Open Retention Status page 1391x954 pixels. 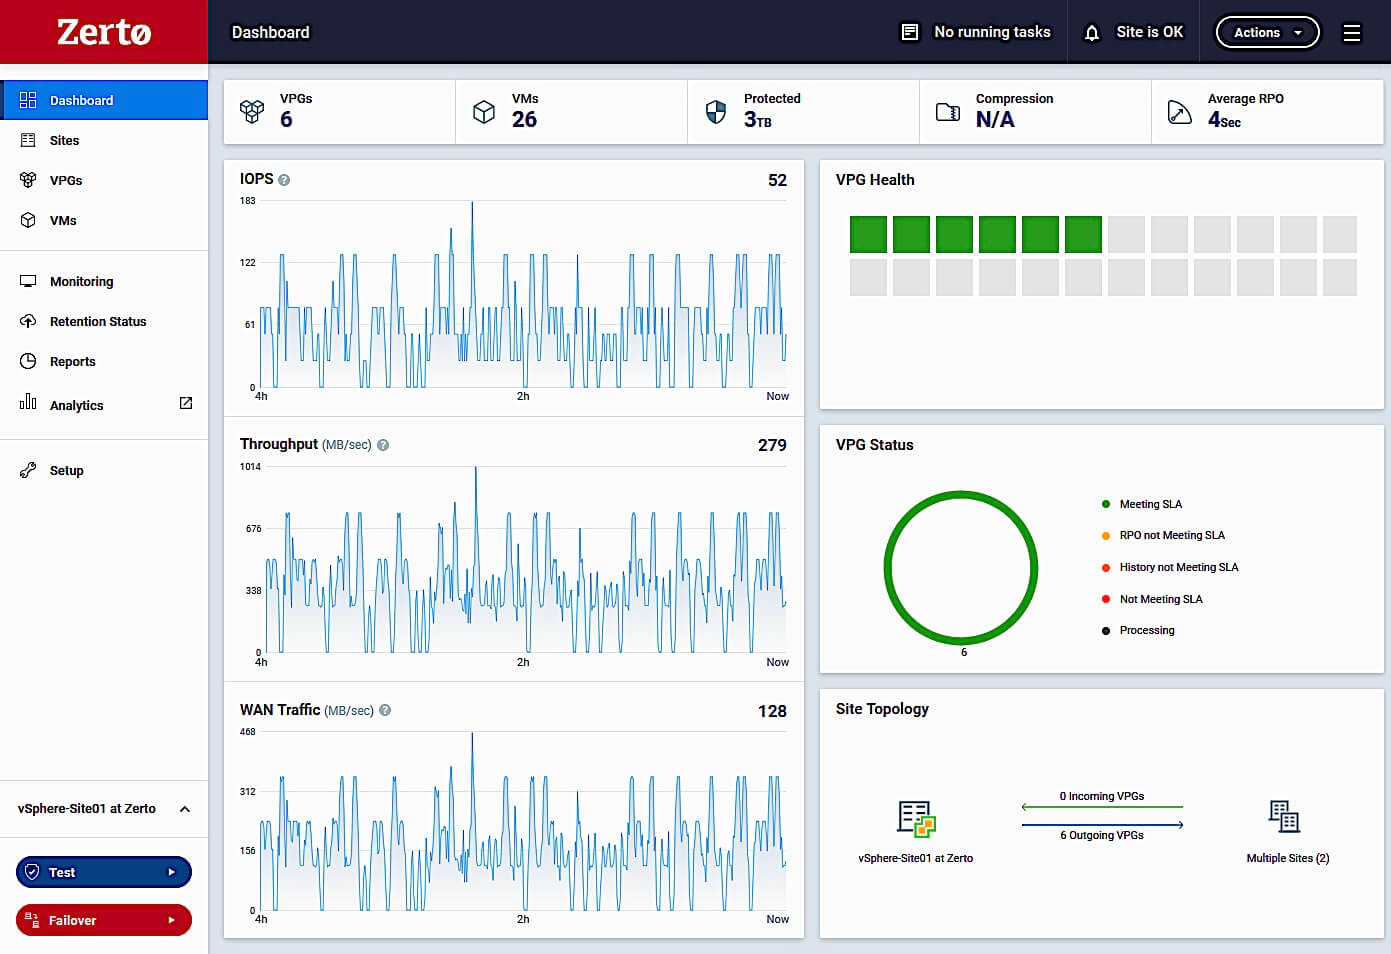104,321
